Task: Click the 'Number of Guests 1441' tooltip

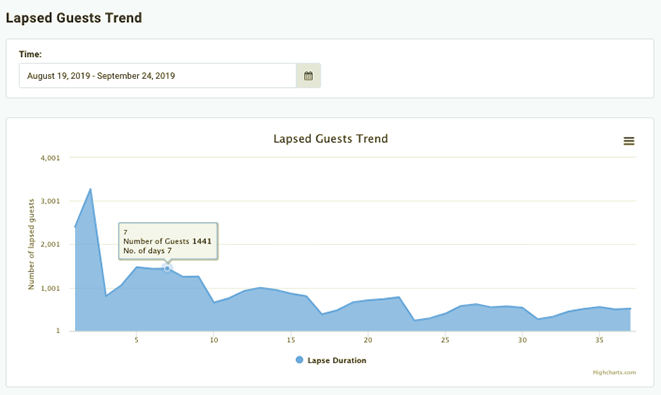Action: [x=168, y=241]
